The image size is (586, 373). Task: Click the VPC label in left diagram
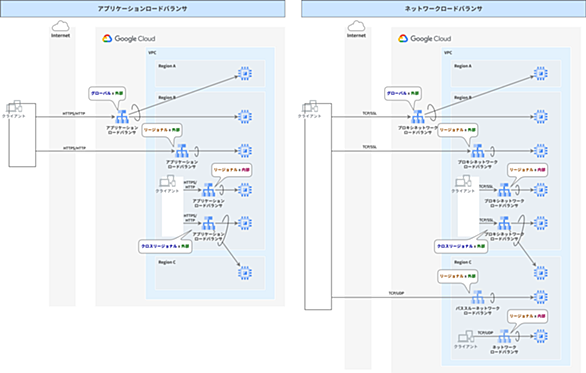click(x=152, y=53)
